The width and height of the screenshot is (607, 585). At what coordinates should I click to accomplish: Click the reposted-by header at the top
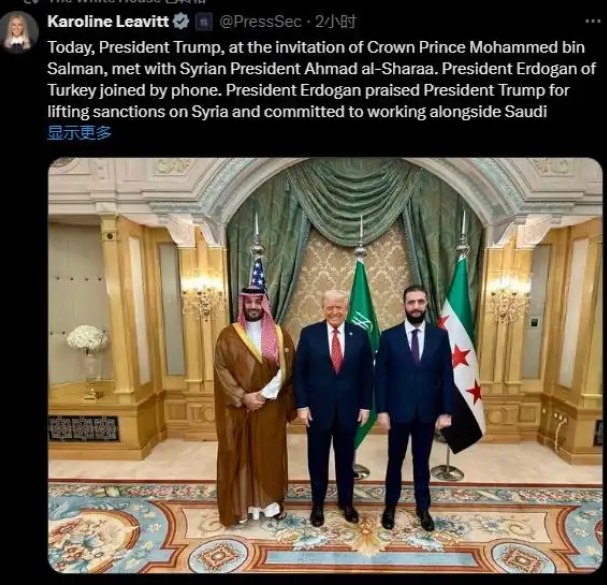point(126,1)
